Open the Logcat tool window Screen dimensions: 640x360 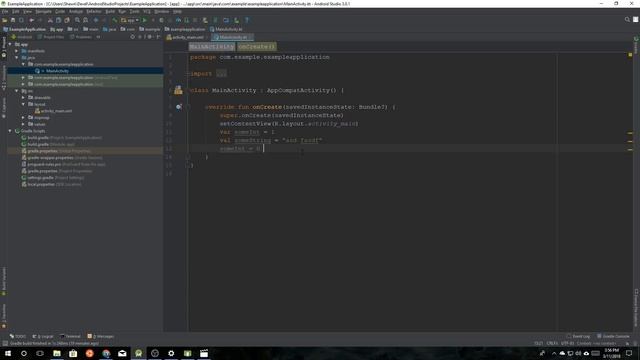(43, 336)
